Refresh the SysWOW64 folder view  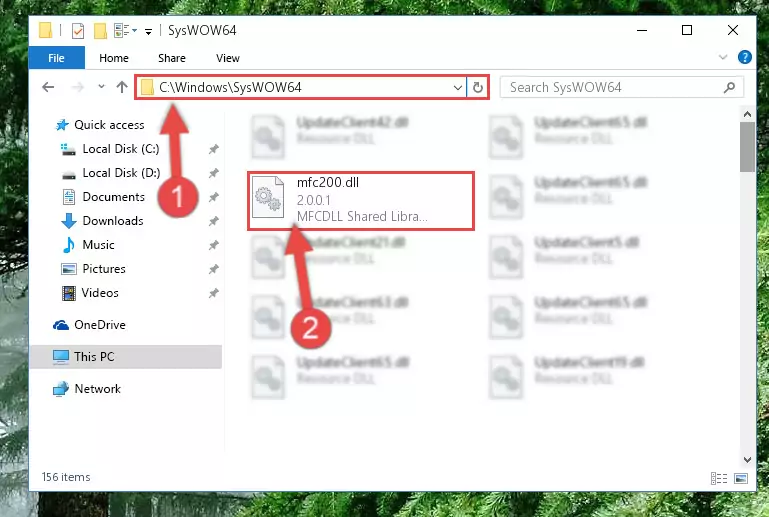pyautogui.click(x=478, y=88)
